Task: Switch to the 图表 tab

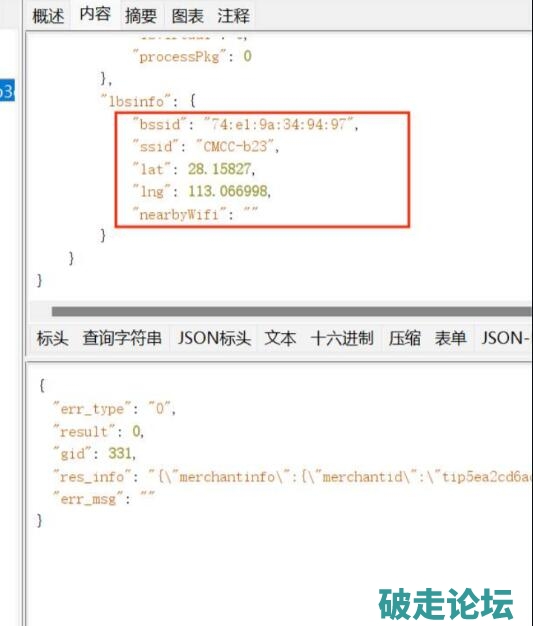Action: (x=188, y=16)
